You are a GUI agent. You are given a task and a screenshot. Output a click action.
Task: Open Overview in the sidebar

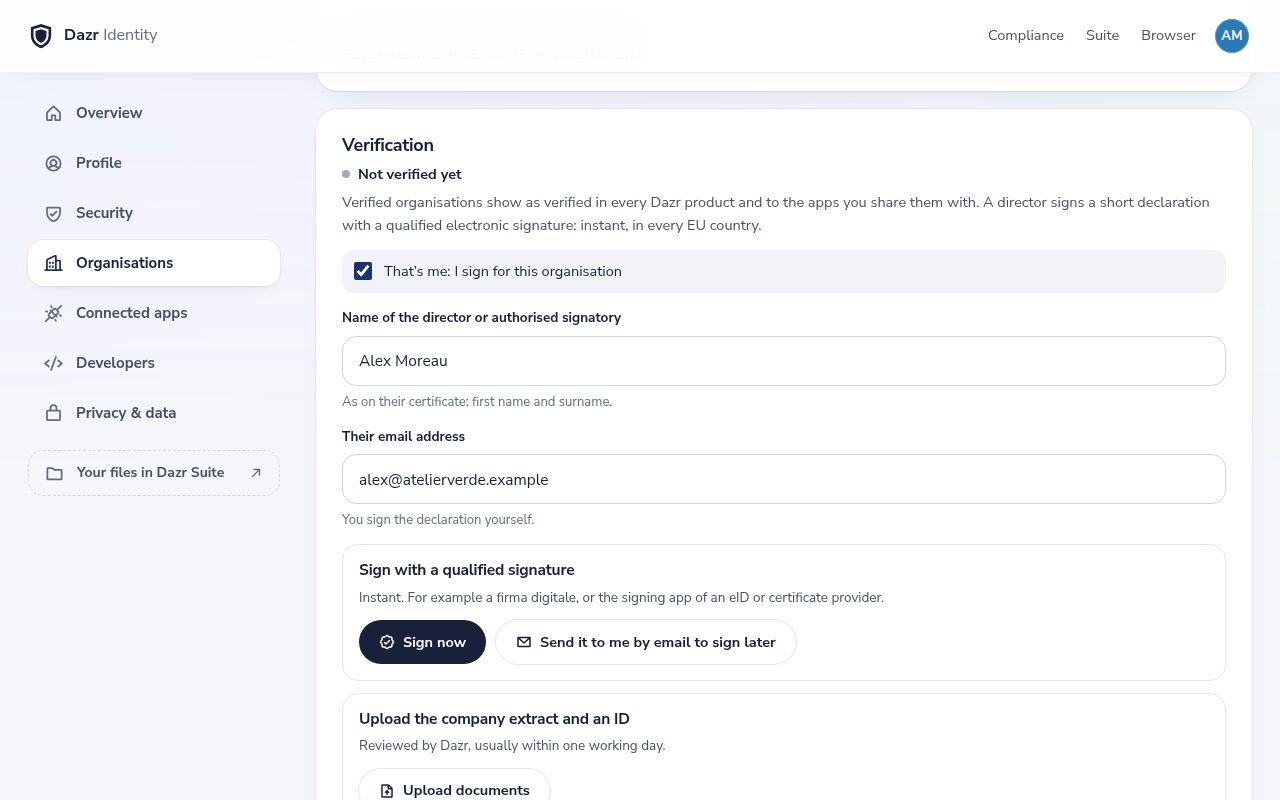154,113
